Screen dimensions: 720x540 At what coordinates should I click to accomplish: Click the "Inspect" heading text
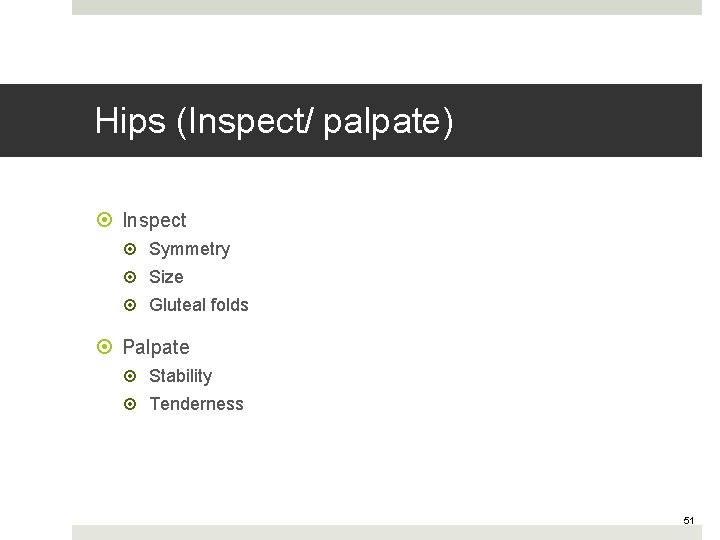point(154,220)
